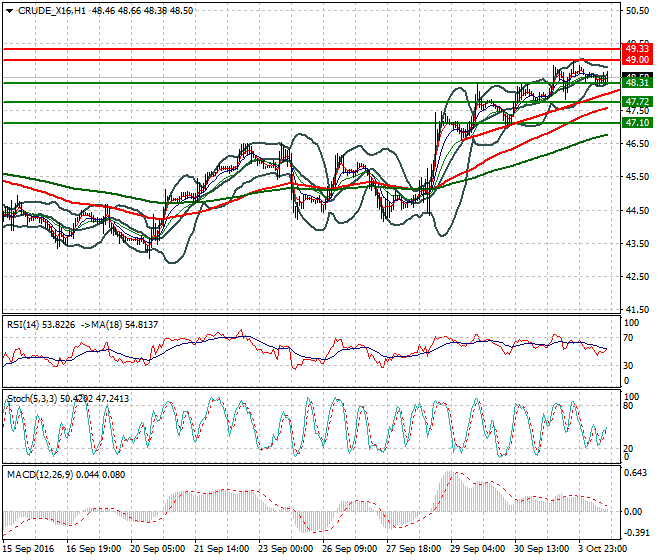Click the 47.10 support price label
The image size is (660, 560).
pos(637,123)
